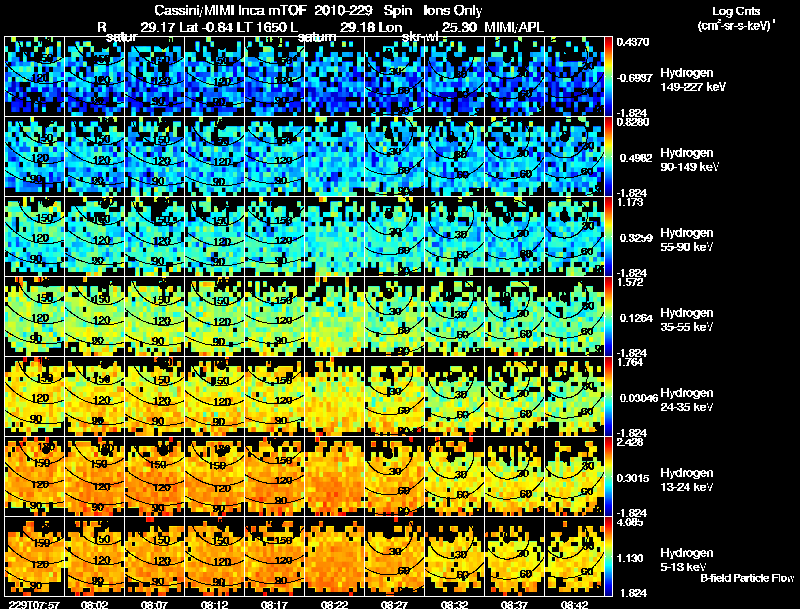Pick the 90-149 keV panel at 08:37
This screenshot has width=800, height=609.
[515, 157]
